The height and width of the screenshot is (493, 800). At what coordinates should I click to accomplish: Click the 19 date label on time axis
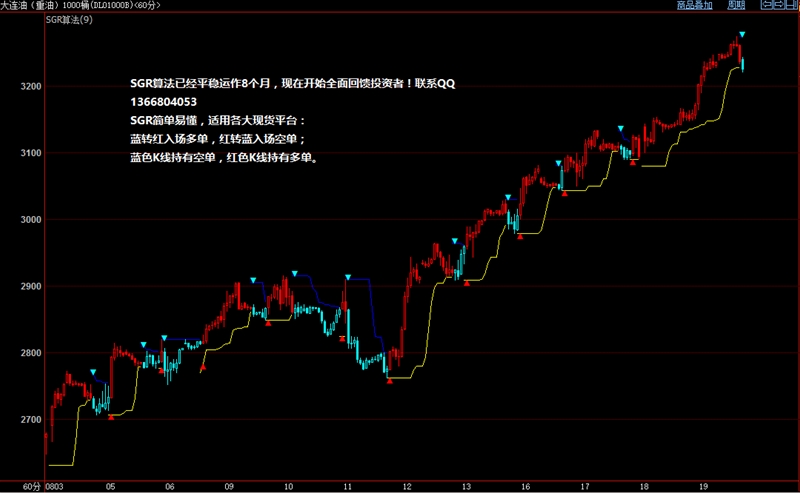coord(704,487)
